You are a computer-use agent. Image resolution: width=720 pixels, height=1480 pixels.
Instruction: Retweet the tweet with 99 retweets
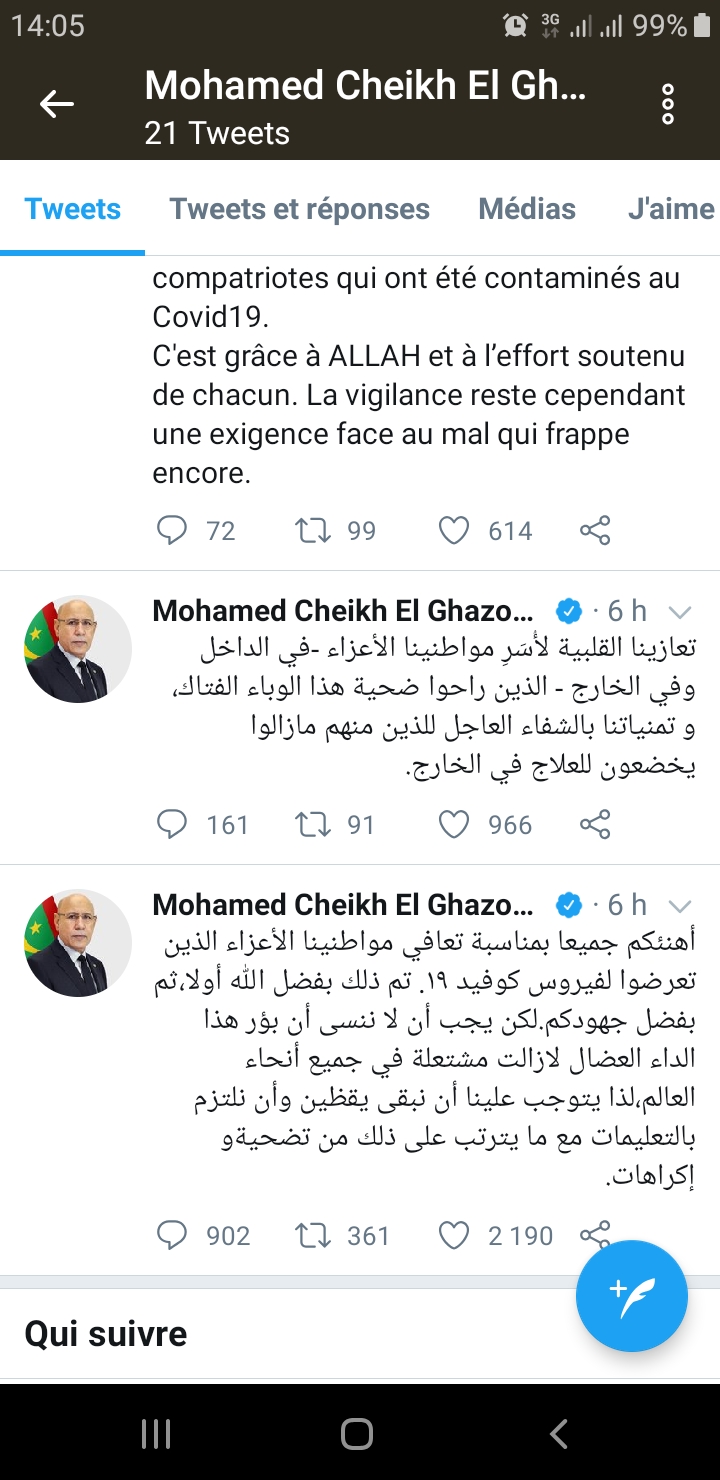pos(314,530)
